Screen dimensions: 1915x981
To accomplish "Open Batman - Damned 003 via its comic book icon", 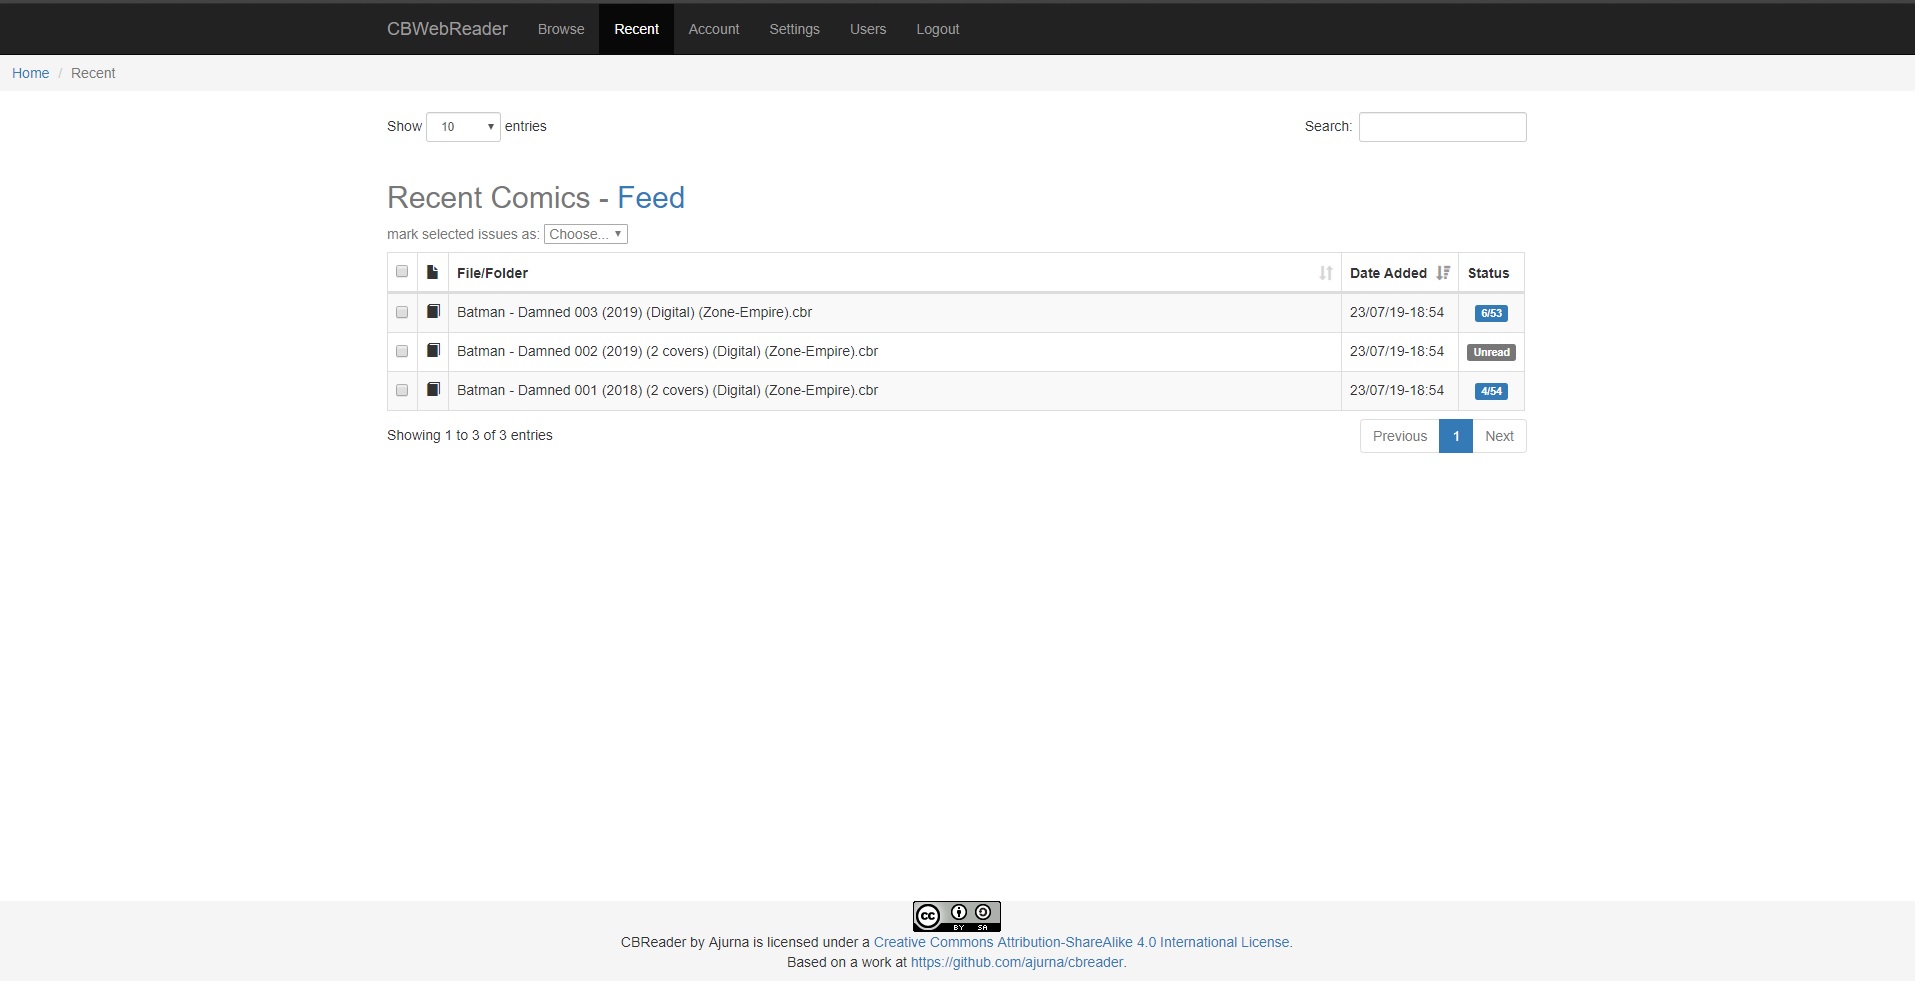I will pos(432,311).
